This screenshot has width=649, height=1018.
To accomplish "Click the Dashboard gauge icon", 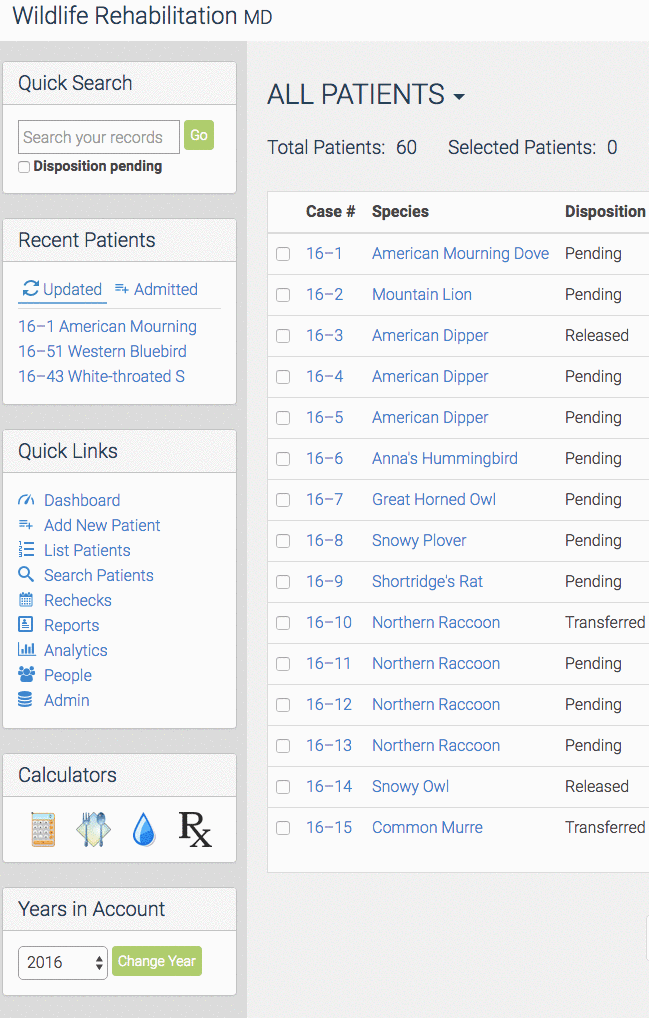I will tap(26, 500).
